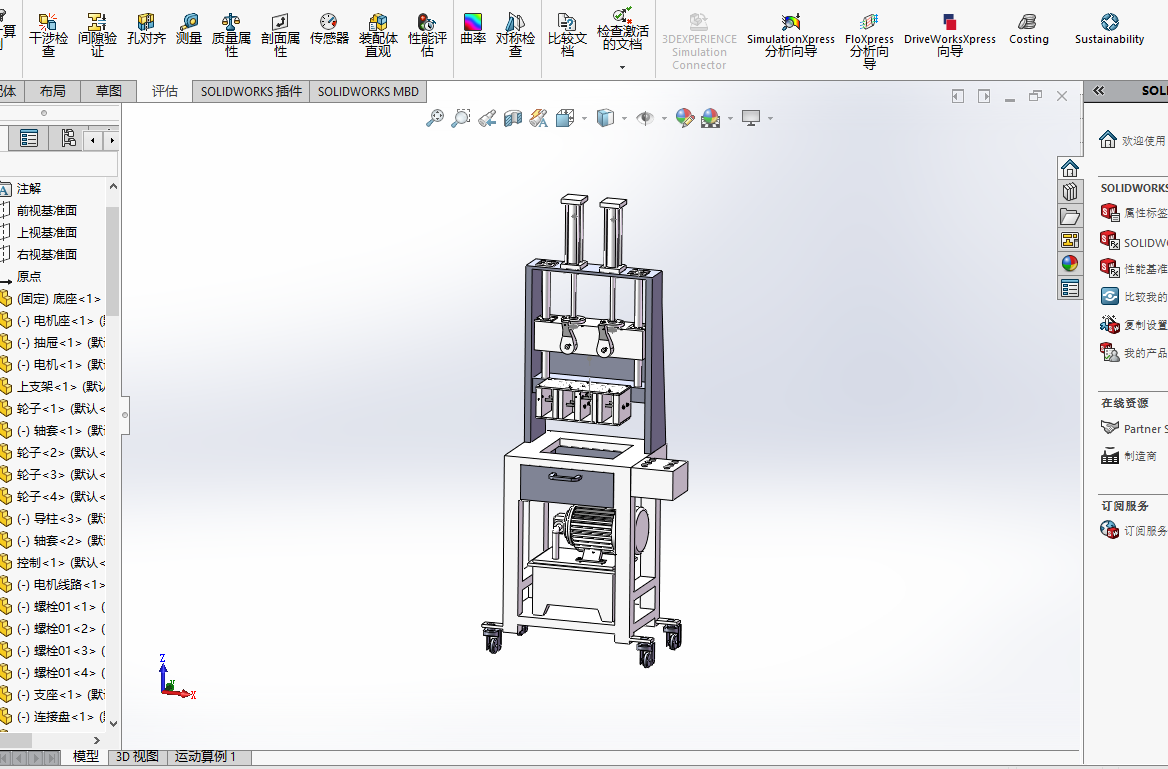Click 性能基准 link in task pane

(x=1145, y=269)
